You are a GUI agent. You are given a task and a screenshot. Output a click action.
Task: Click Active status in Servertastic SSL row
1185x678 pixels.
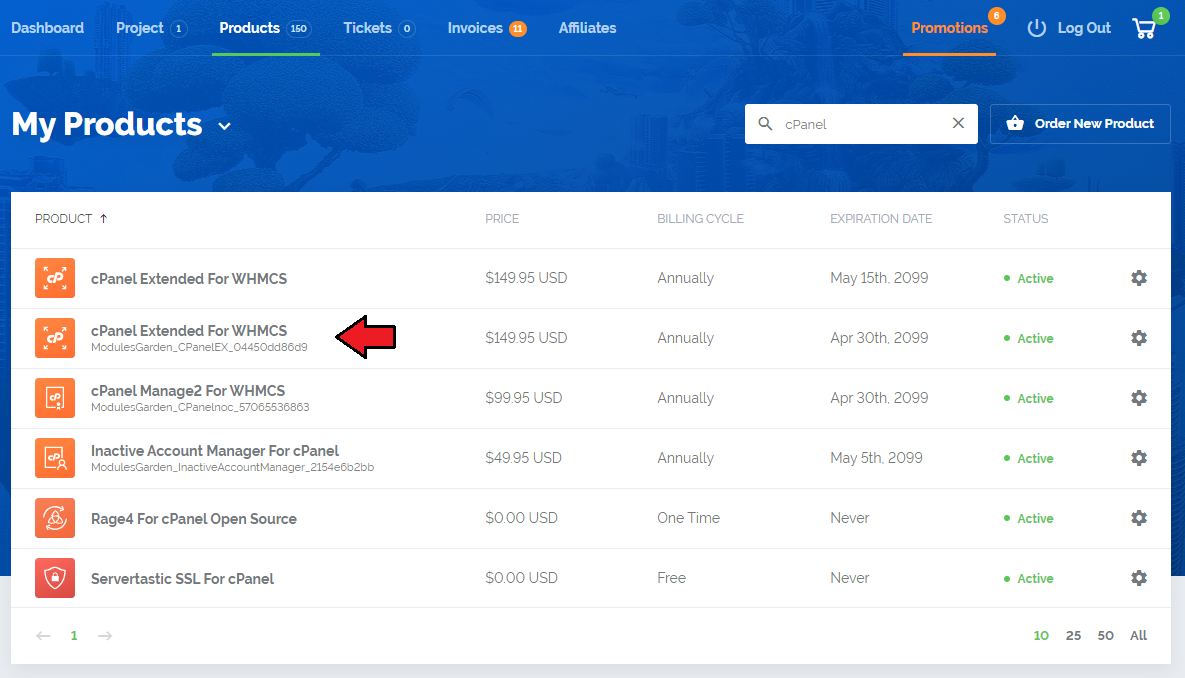point(1029,579)
